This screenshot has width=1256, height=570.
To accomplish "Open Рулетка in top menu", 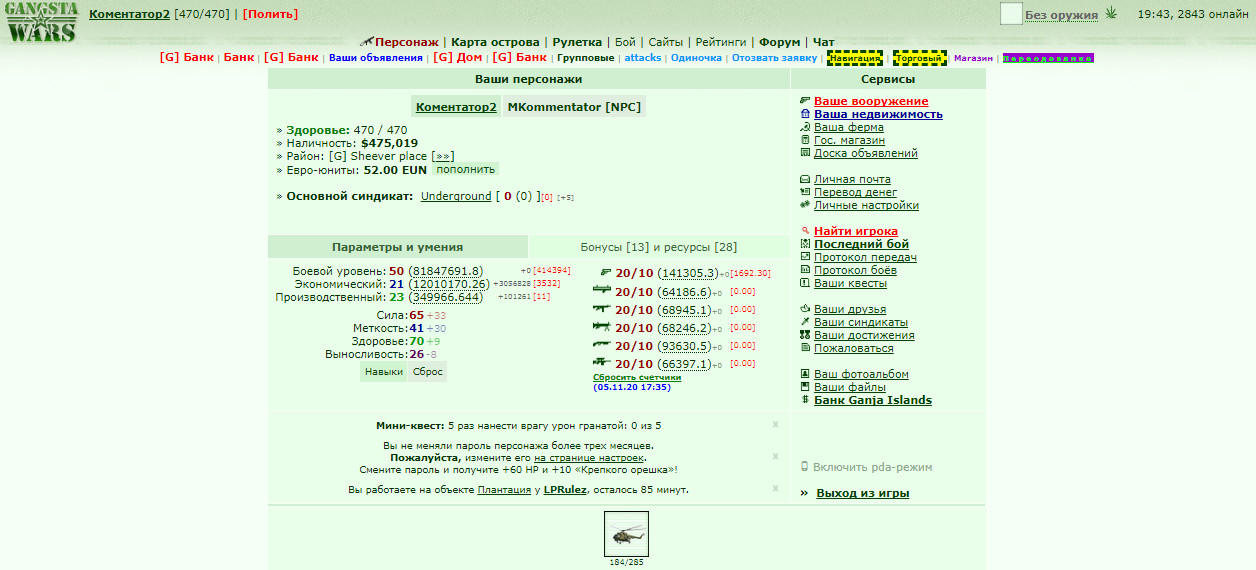I will pyautogui.click(x=577, y=42).
